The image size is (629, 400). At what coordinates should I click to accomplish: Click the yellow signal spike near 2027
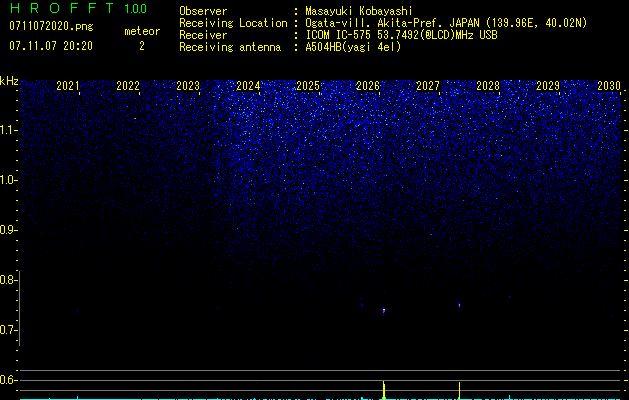coord(459,390)
